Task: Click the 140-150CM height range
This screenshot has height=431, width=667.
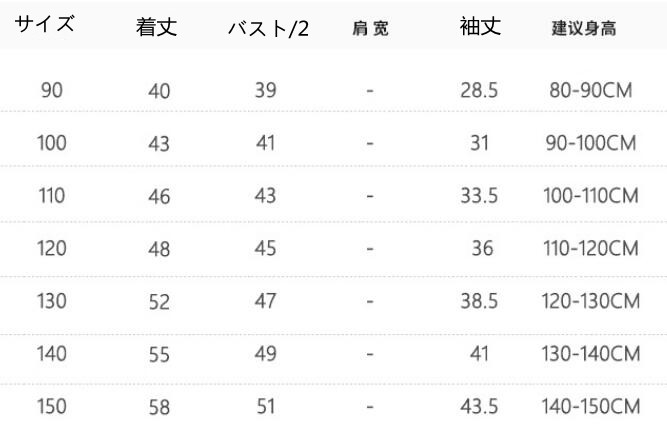Action: click(x=591, y=406)
